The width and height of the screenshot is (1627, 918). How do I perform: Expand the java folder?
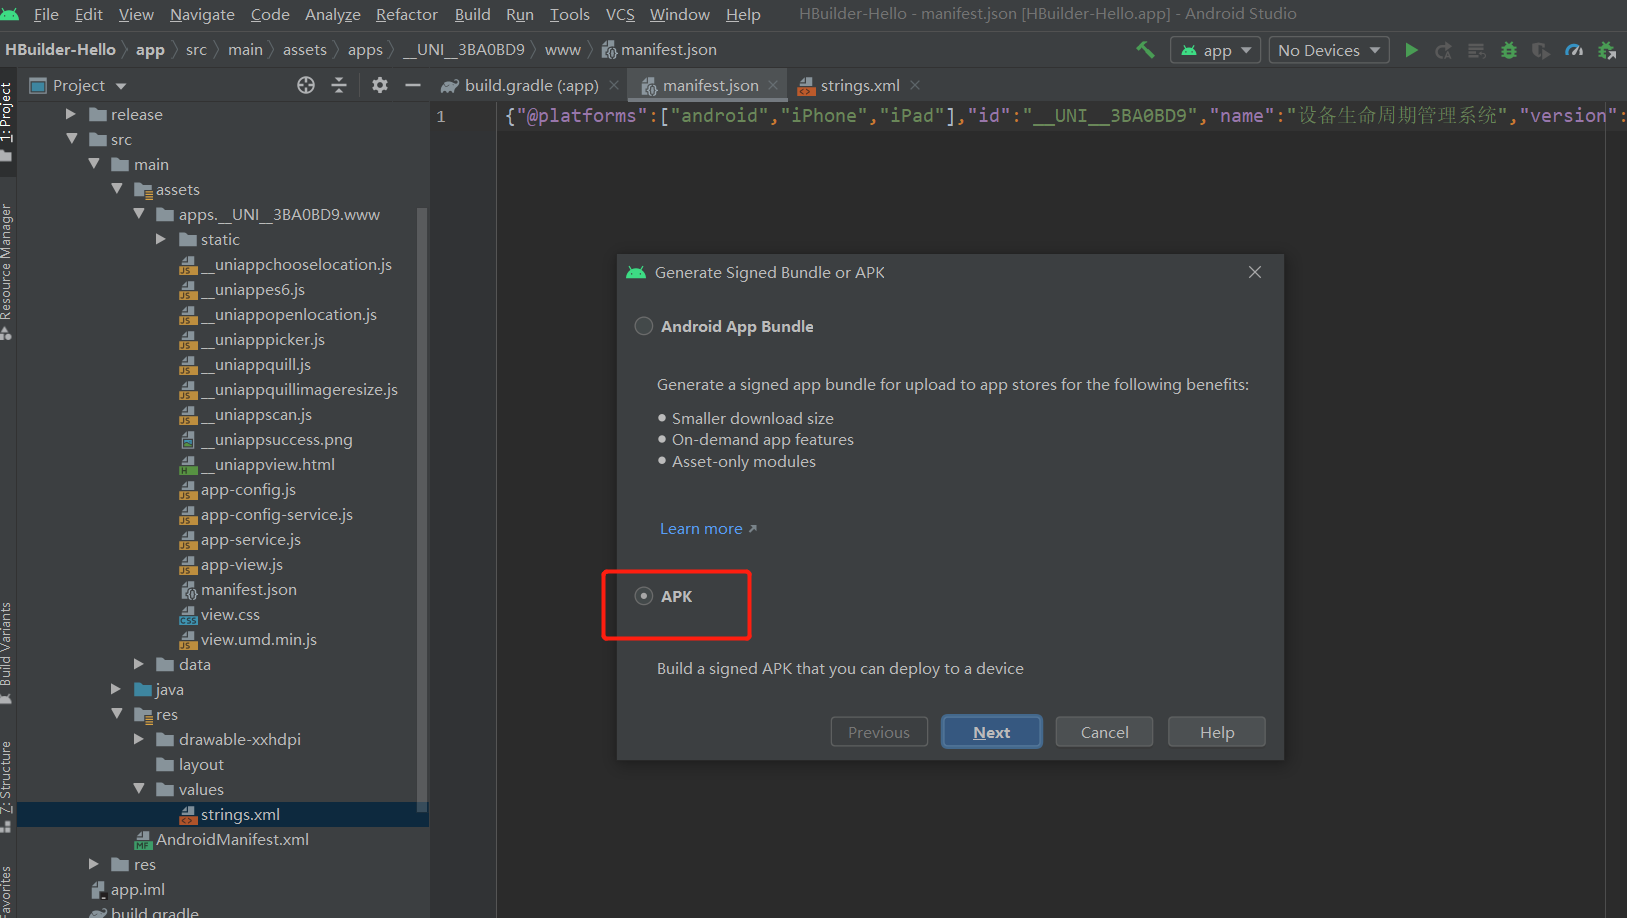[116, 689]
